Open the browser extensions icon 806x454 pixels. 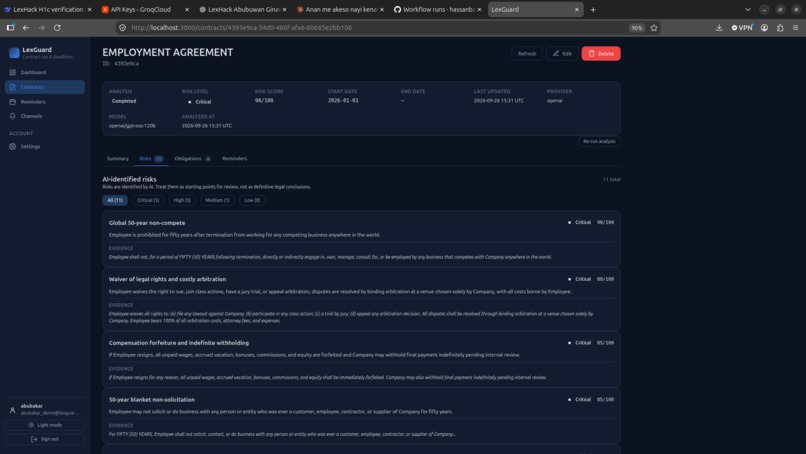(x=780, y=28)
